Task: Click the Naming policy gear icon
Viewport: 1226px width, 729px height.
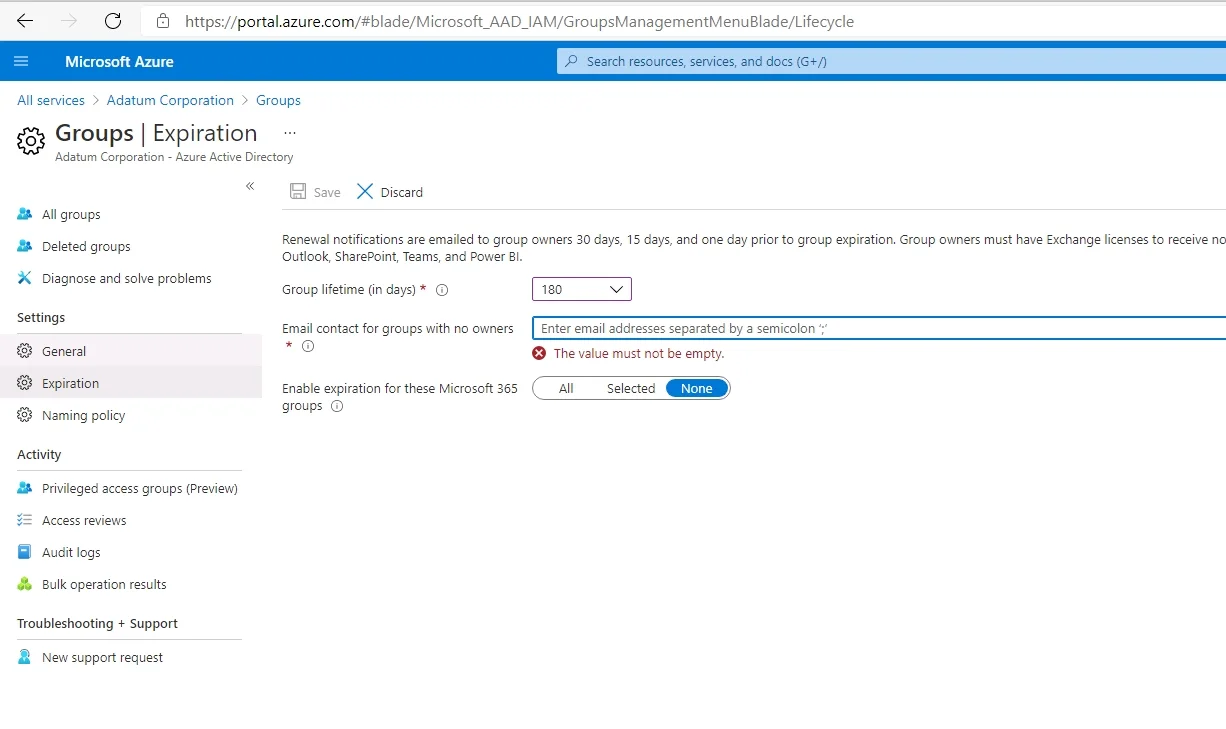Action: [25, 415]
